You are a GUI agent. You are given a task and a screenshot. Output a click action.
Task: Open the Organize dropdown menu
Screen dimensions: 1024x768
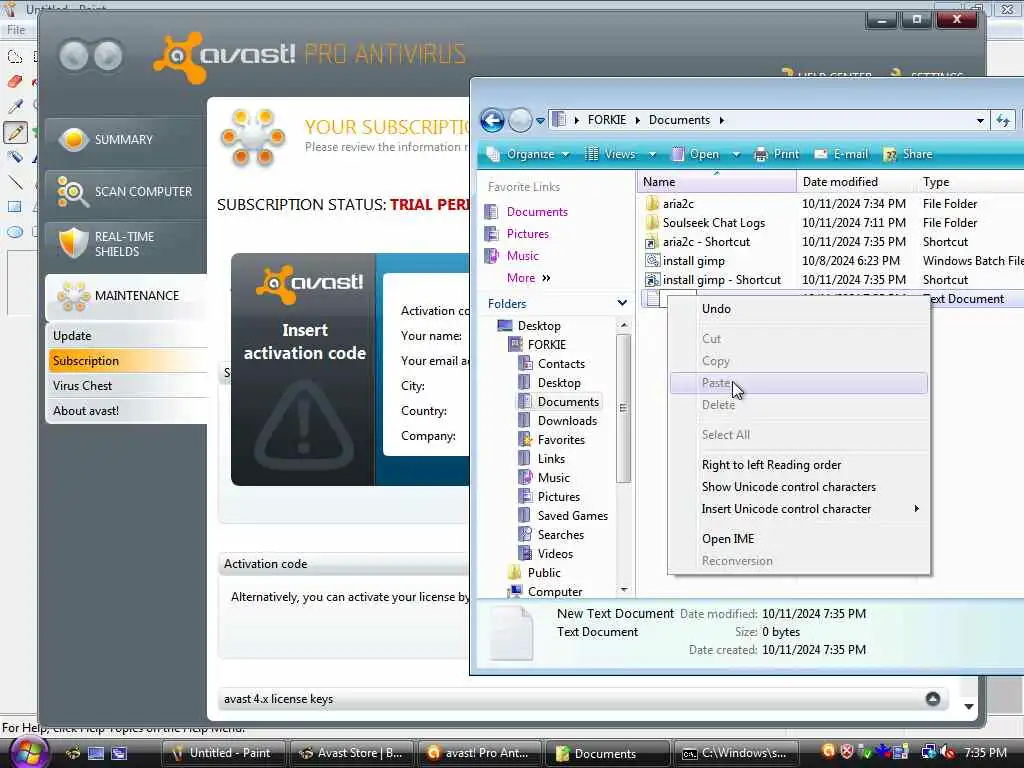(x=528, y=154)
